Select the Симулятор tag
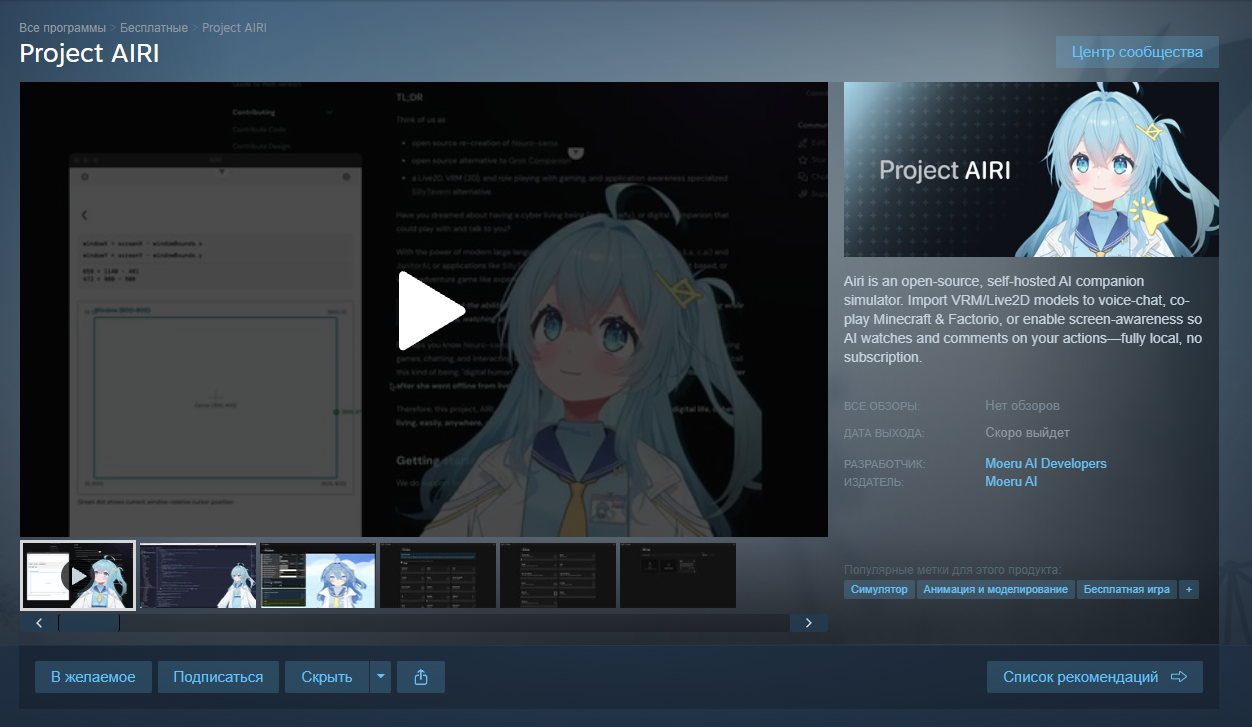 coord(879,590)
